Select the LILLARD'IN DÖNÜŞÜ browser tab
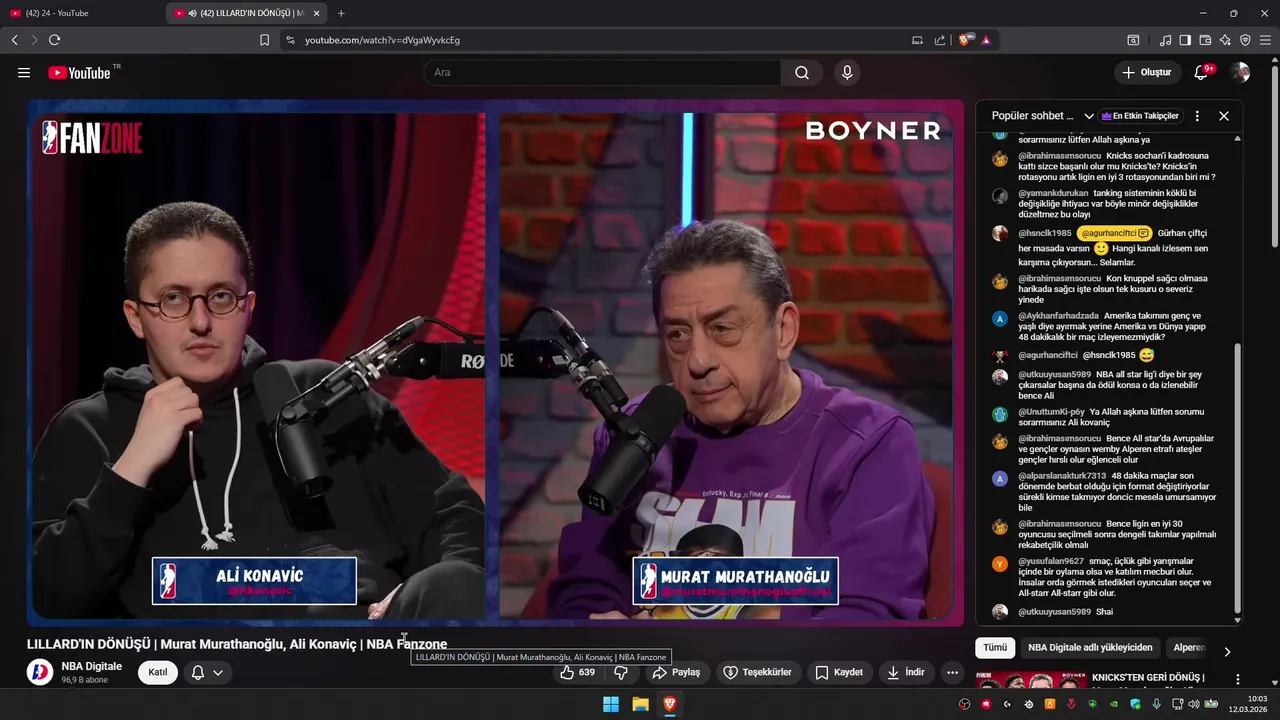This screenshot has width=1280, height=720. (245, 13)
